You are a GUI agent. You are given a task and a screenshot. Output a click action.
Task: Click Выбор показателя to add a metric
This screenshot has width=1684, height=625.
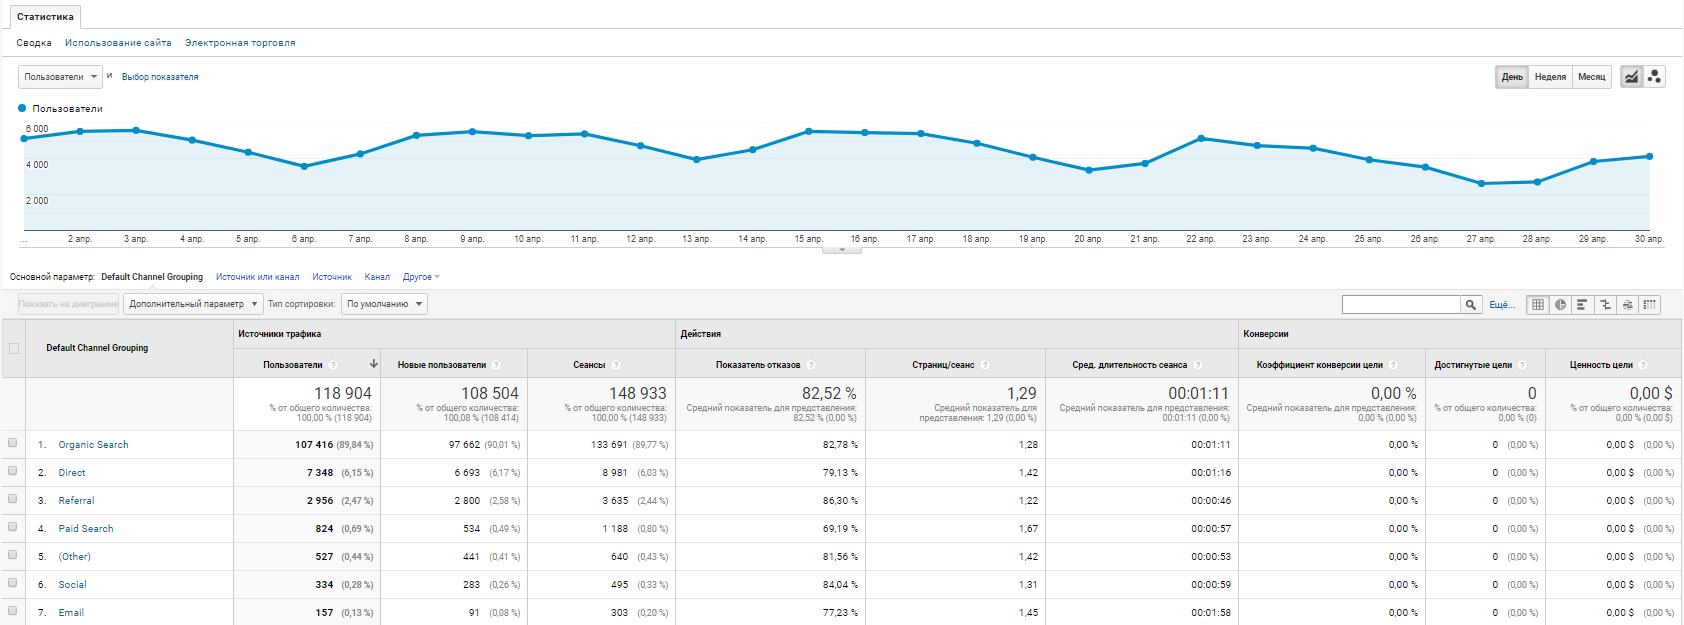click(x=160, y=77)
